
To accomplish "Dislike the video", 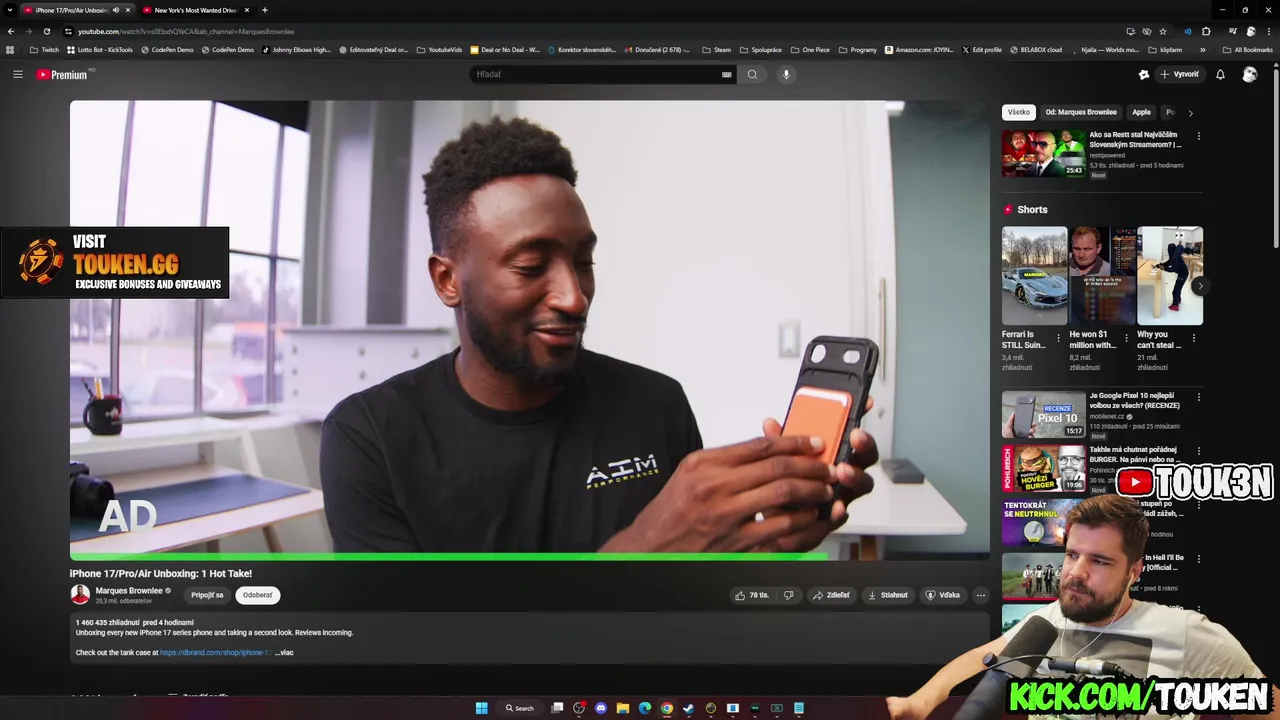I will point(788,595).
